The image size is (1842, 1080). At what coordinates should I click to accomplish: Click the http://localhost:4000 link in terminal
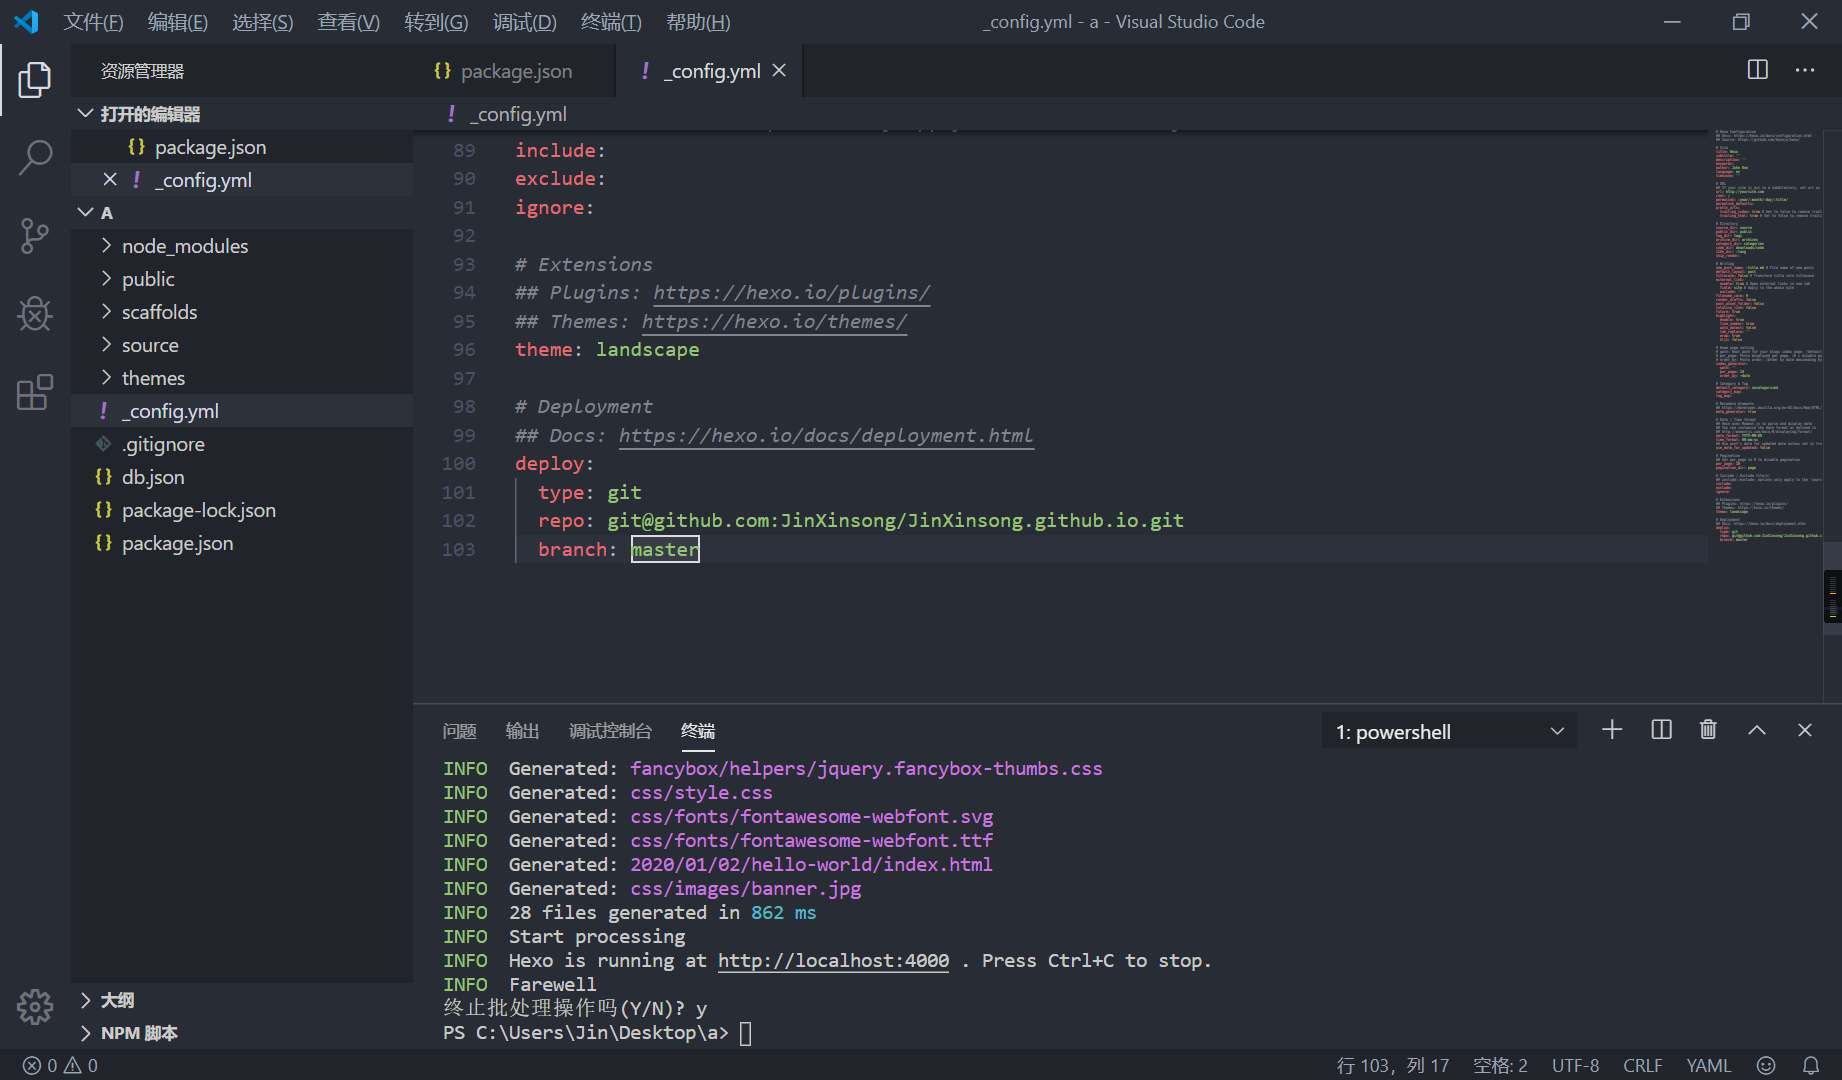tap(833, 961)
